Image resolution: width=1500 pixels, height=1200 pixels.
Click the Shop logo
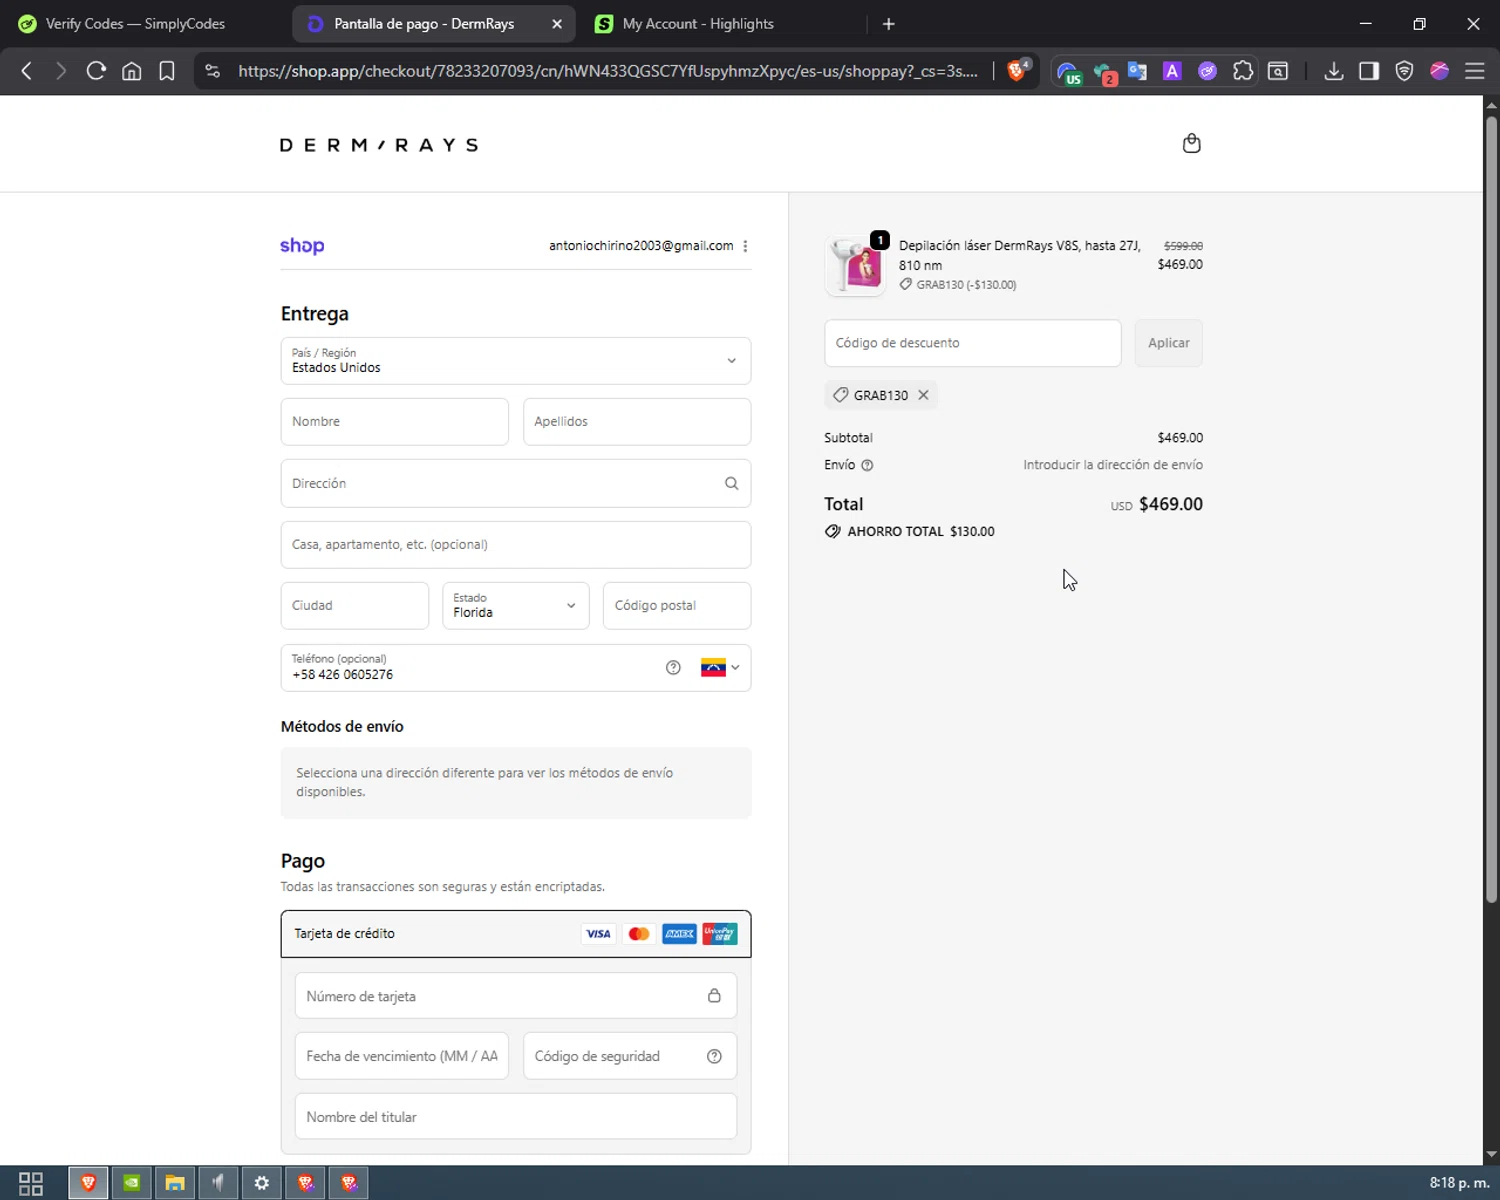point(302,246)
